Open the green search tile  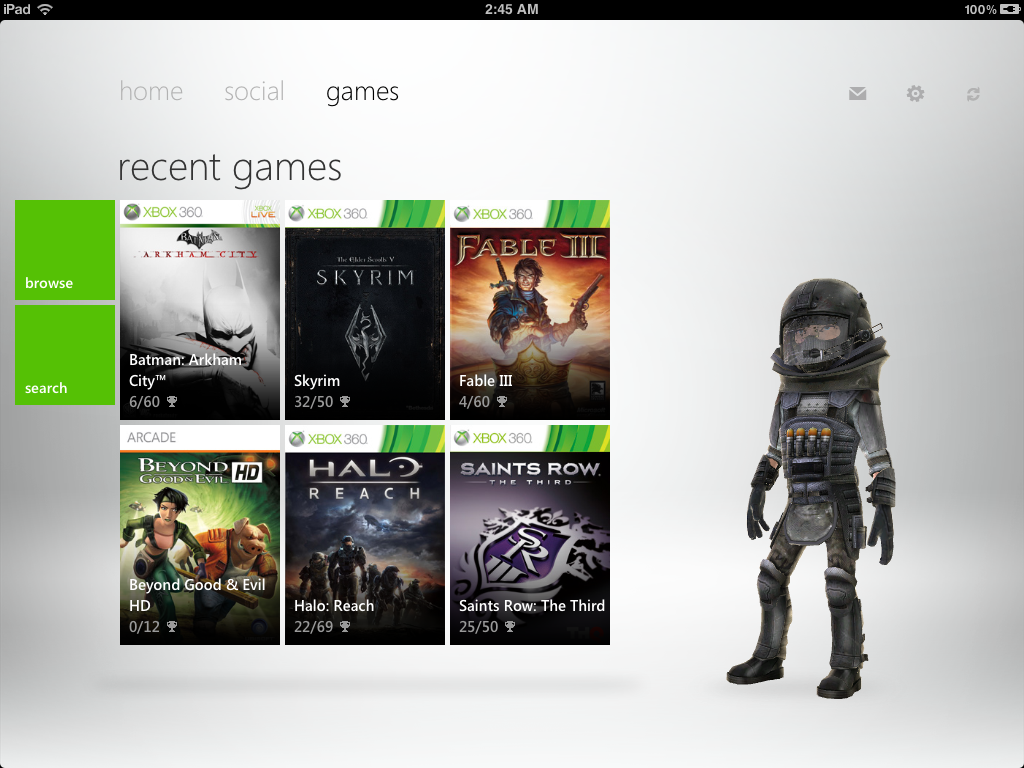click(65, 355)
